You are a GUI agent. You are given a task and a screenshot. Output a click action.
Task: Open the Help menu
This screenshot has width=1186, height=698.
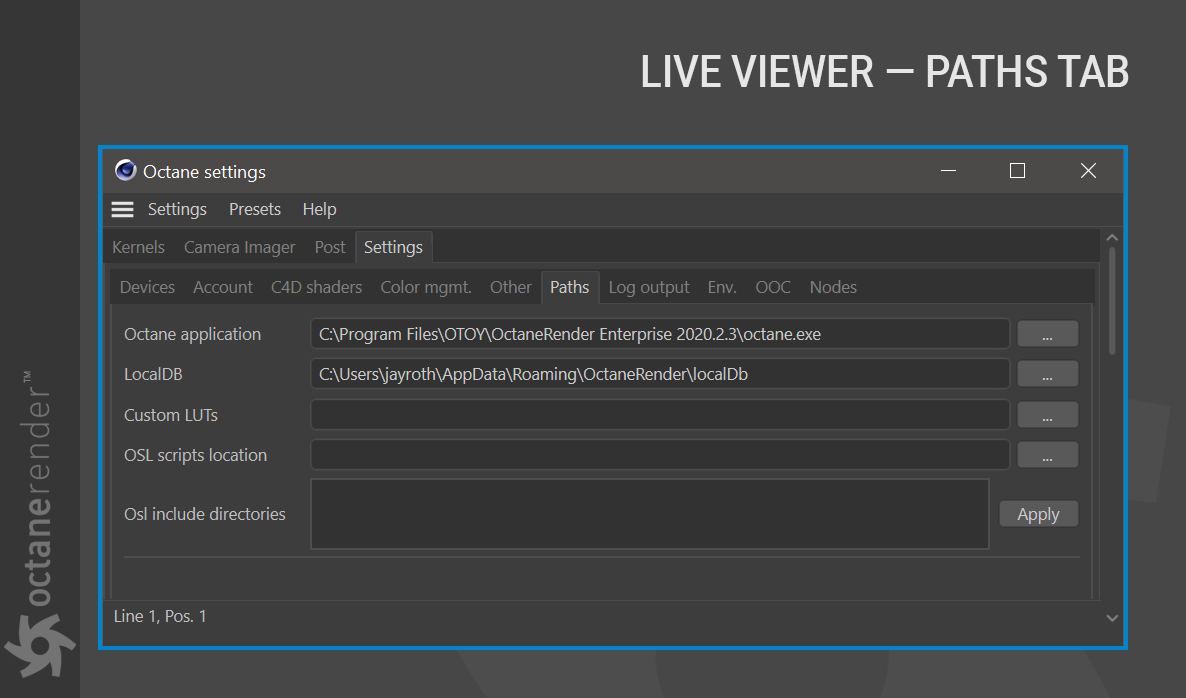(319, 209)
